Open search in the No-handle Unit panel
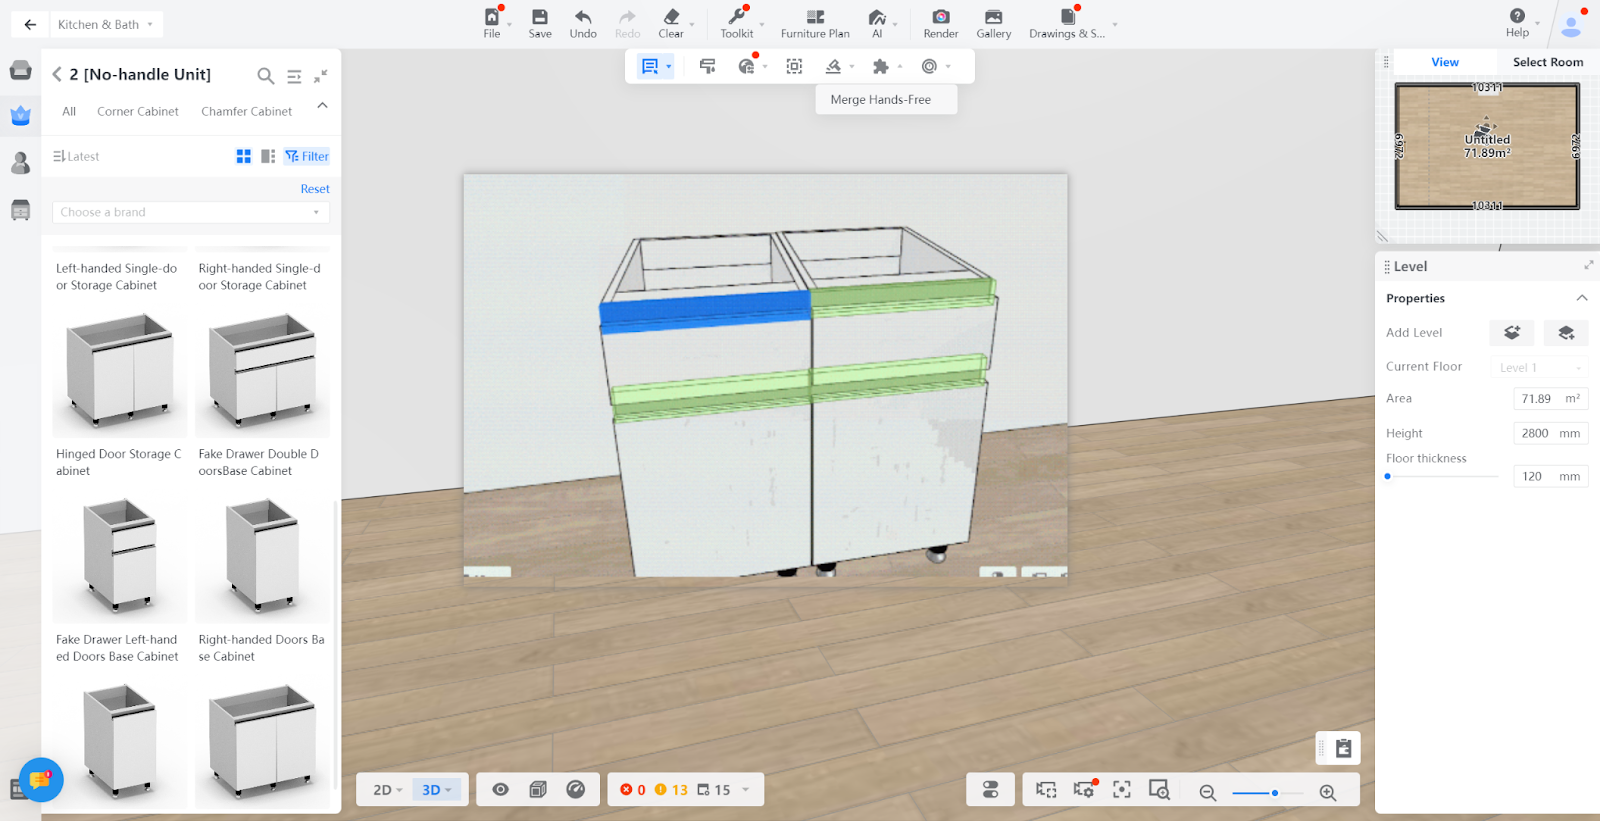Image resolution: width=1600 pixels, height=821 pixels. (265, 75)
